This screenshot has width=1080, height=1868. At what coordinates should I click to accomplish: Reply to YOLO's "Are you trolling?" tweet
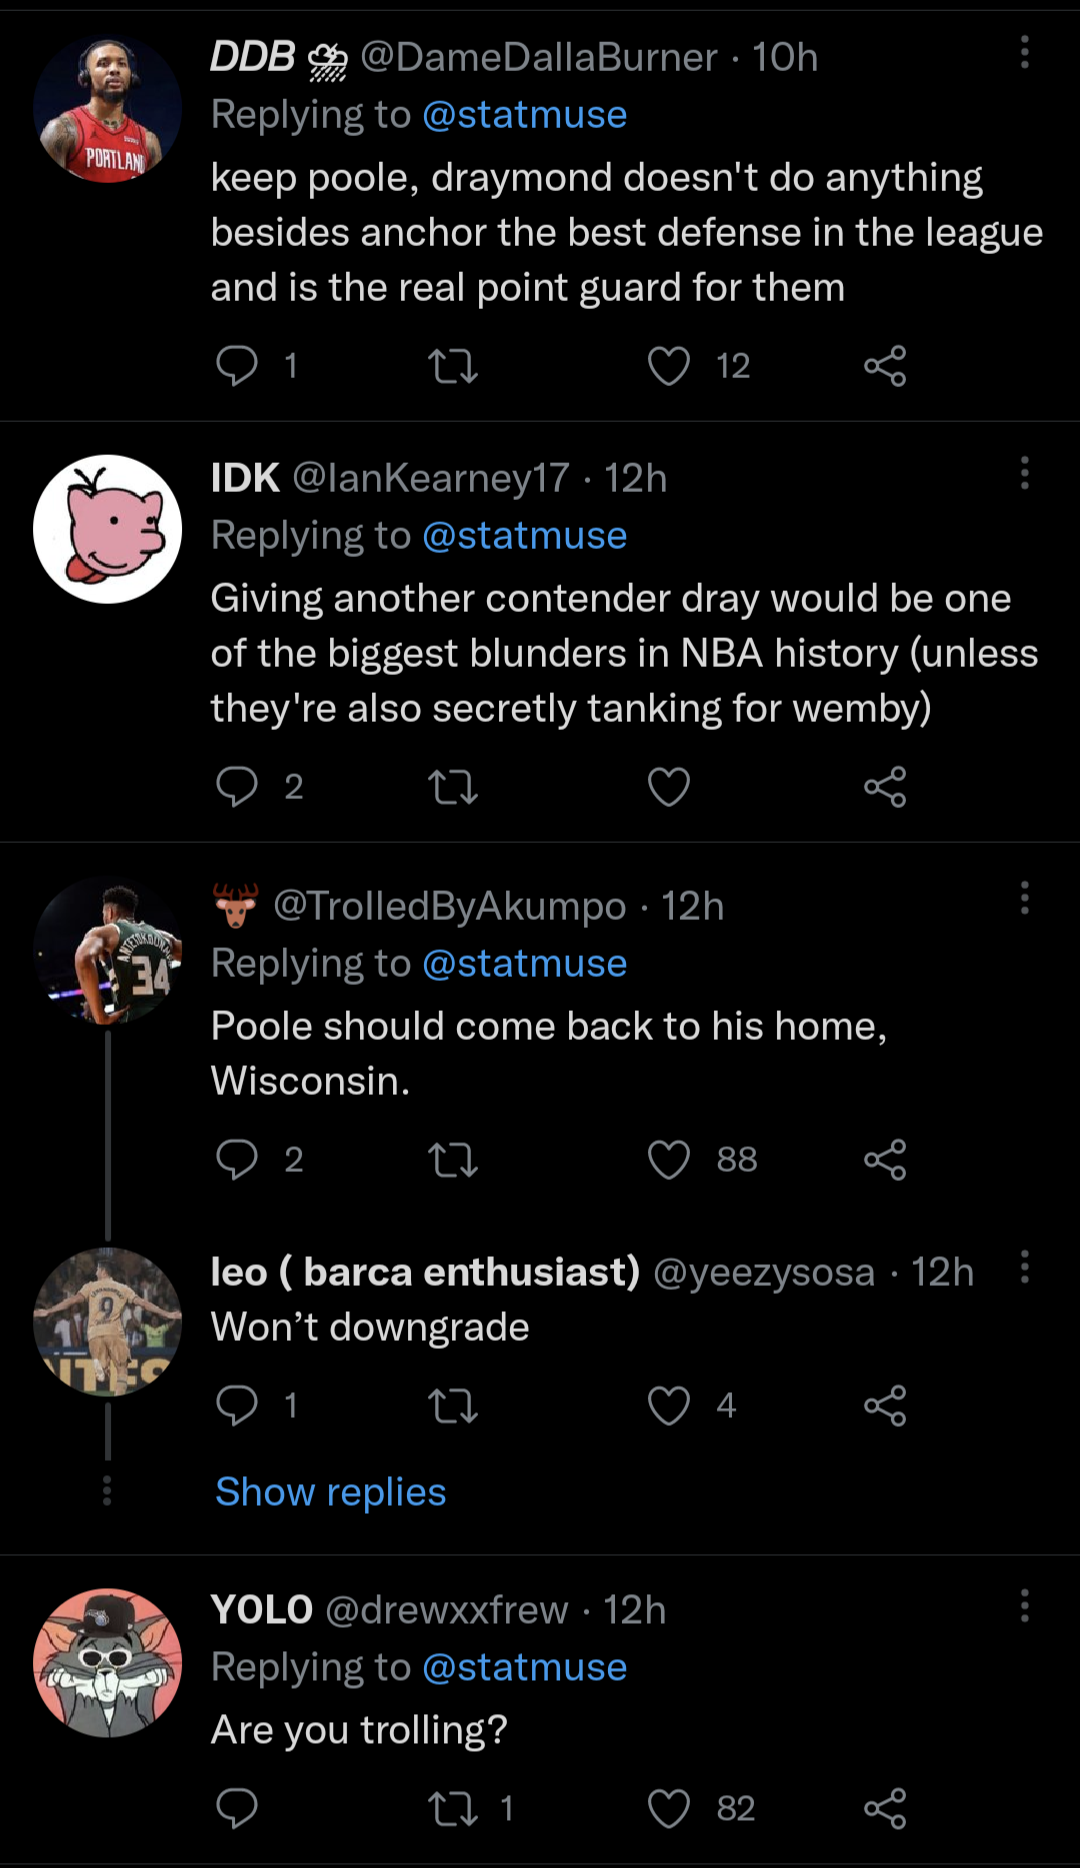pyautogui.click(x=237, y=1808)
